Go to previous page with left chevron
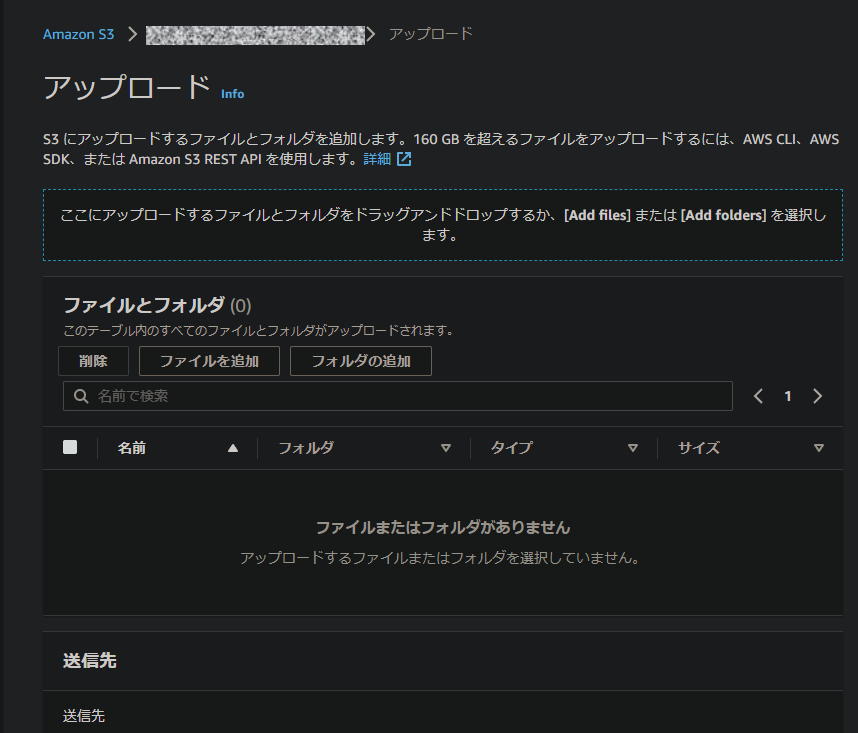858x733 pixels. [x=758, y=396]
